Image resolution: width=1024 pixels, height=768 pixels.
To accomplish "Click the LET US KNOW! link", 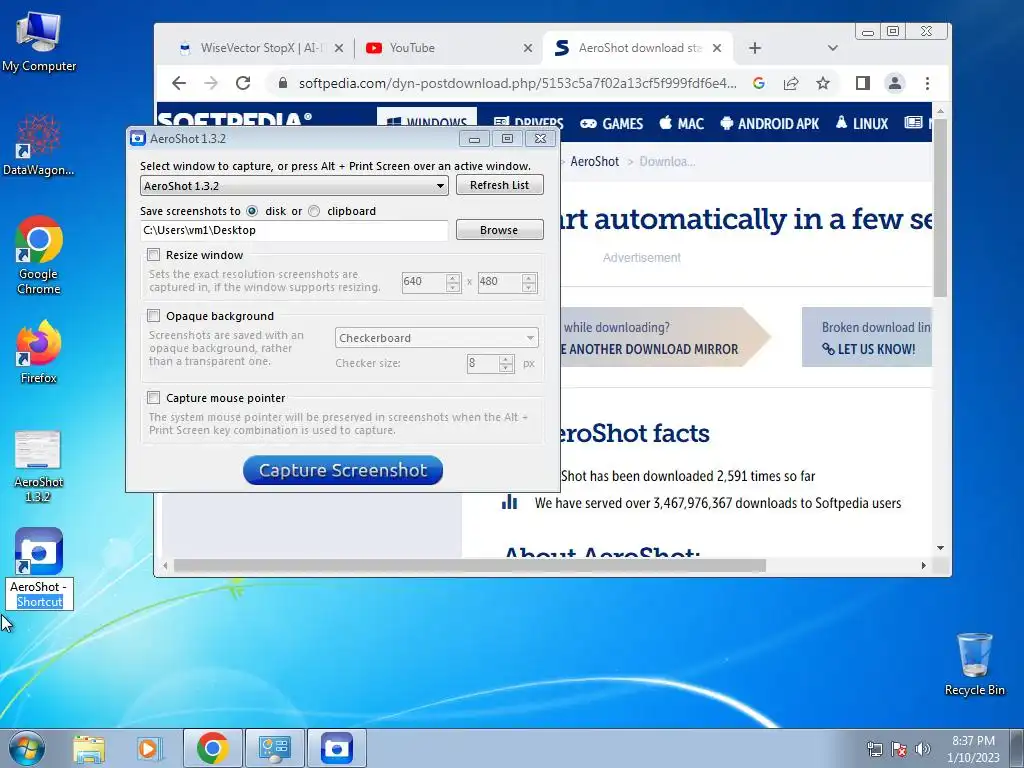I will (869, 349).
